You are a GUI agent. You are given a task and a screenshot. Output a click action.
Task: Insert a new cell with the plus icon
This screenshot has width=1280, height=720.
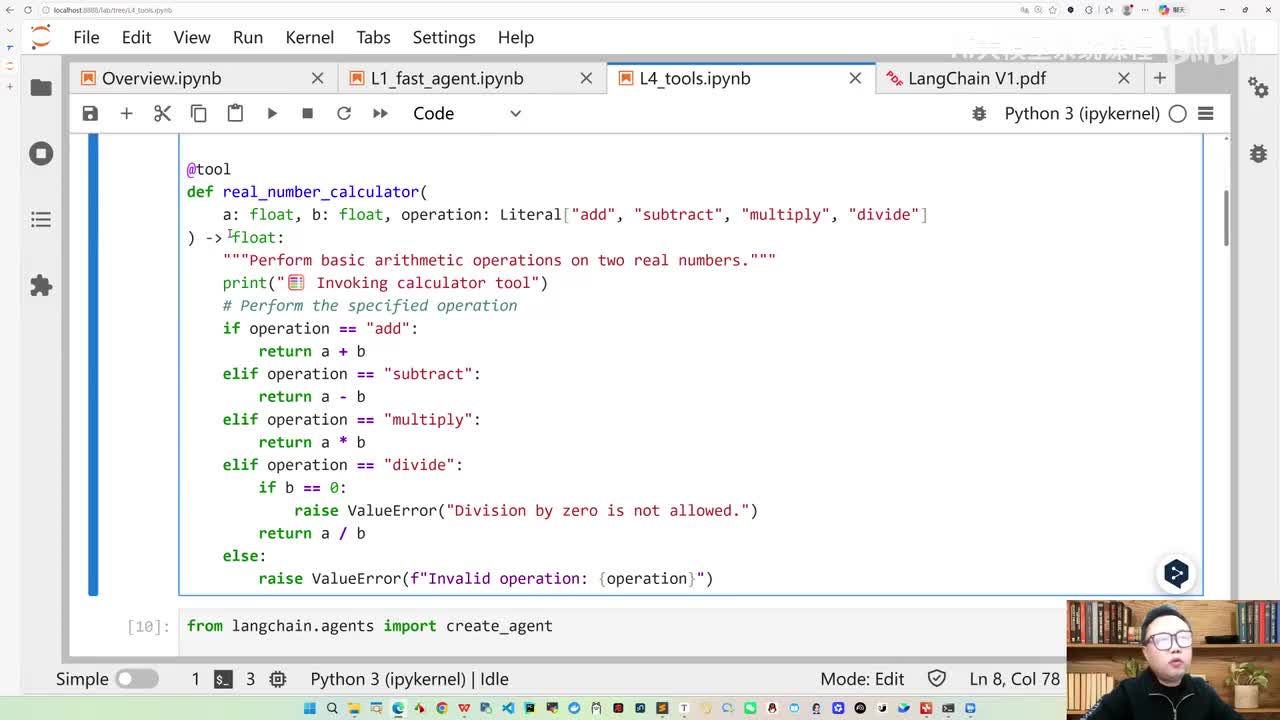pyautogui.click(x=126, y=113)
